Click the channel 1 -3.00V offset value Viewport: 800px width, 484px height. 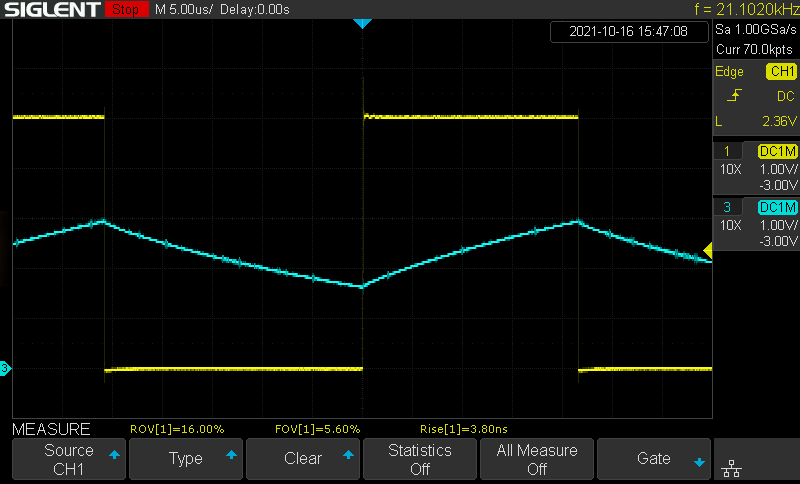(x=778, y=186)
